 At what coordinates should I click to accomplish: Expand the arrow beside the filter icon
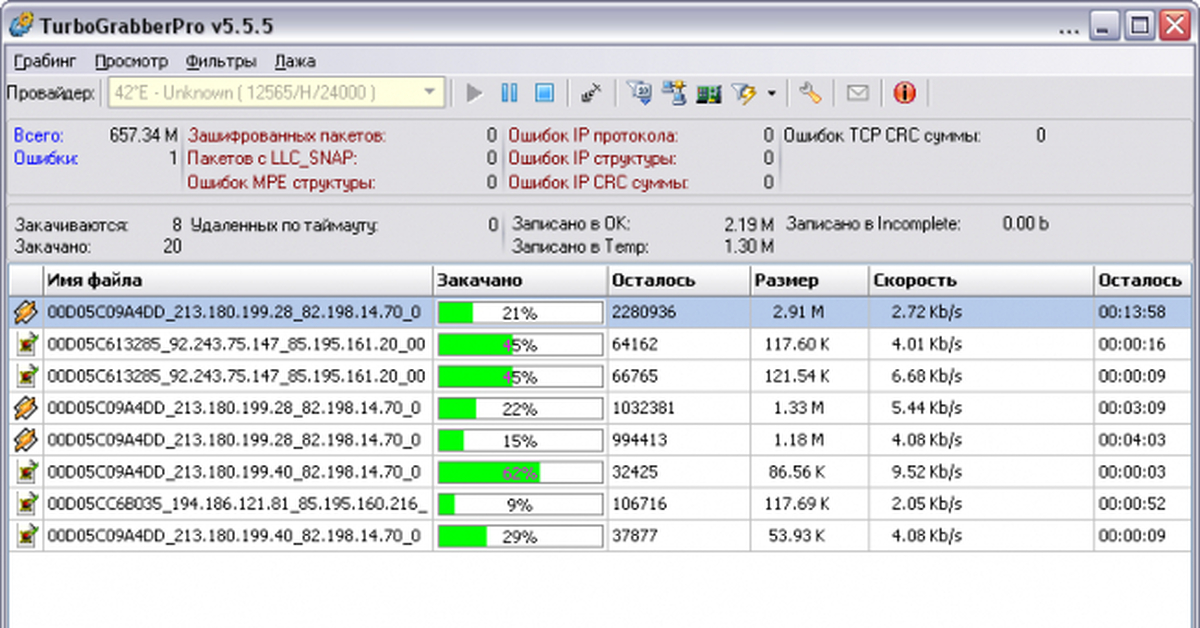(771, 94)
